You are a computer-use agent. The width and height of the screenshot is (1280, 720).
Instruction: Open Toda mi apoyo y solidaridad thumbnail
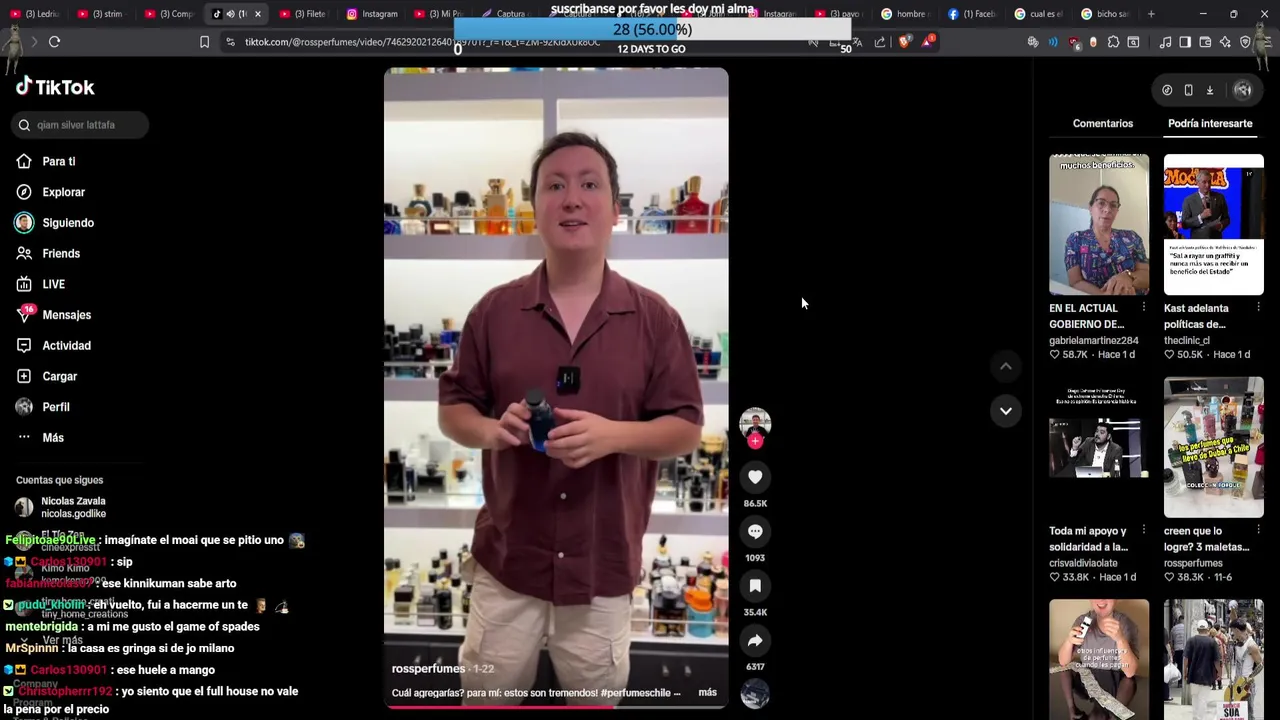[1099, 447]
